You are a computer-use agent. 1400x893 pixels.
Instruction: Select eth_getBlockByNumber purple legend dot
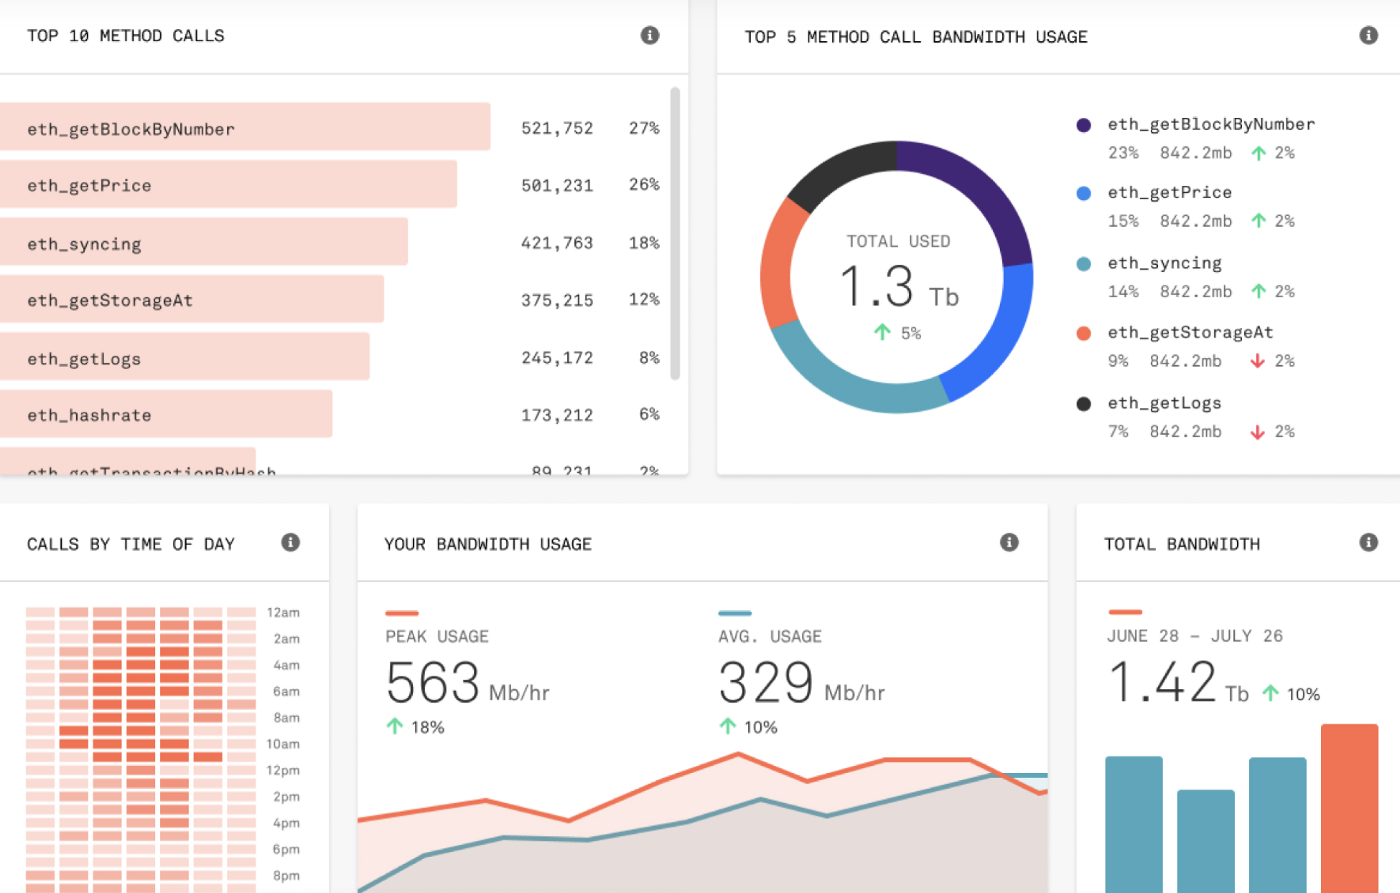coord(1083,125)
